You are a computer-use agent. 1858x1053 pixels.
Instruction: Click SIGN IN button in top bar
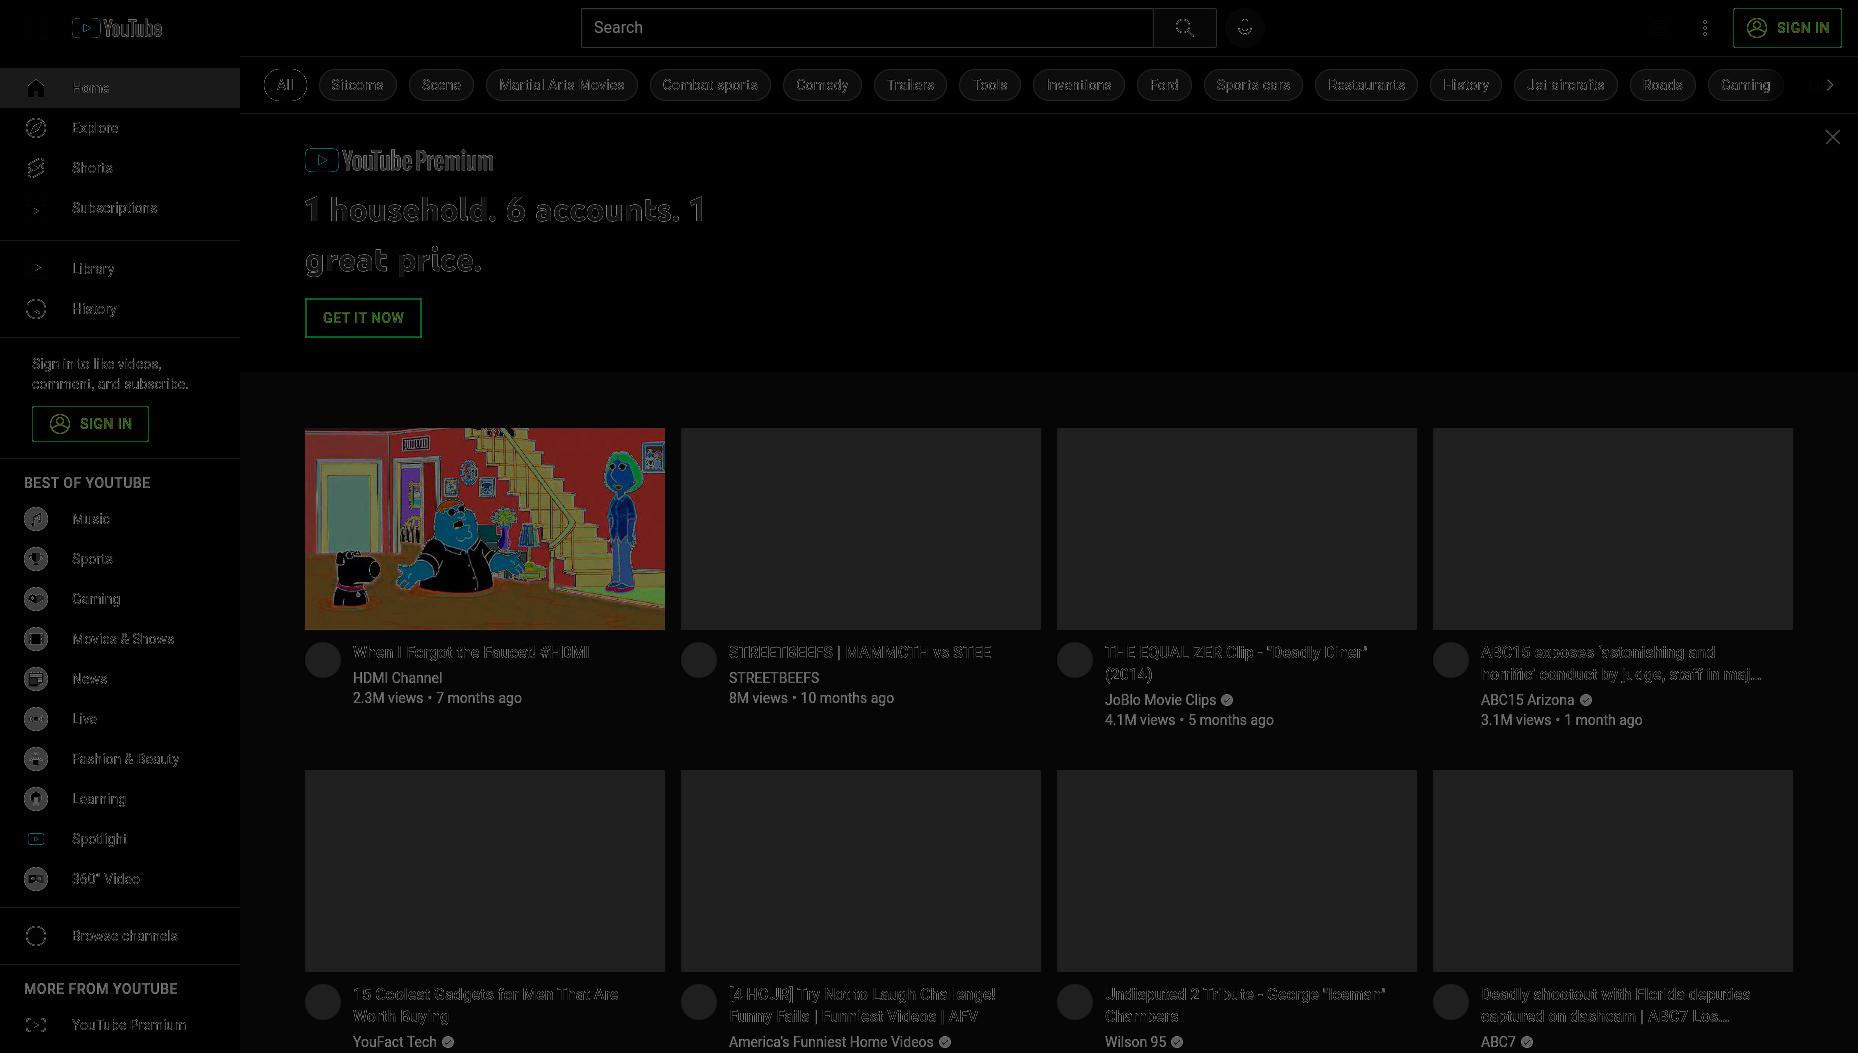1787,28
